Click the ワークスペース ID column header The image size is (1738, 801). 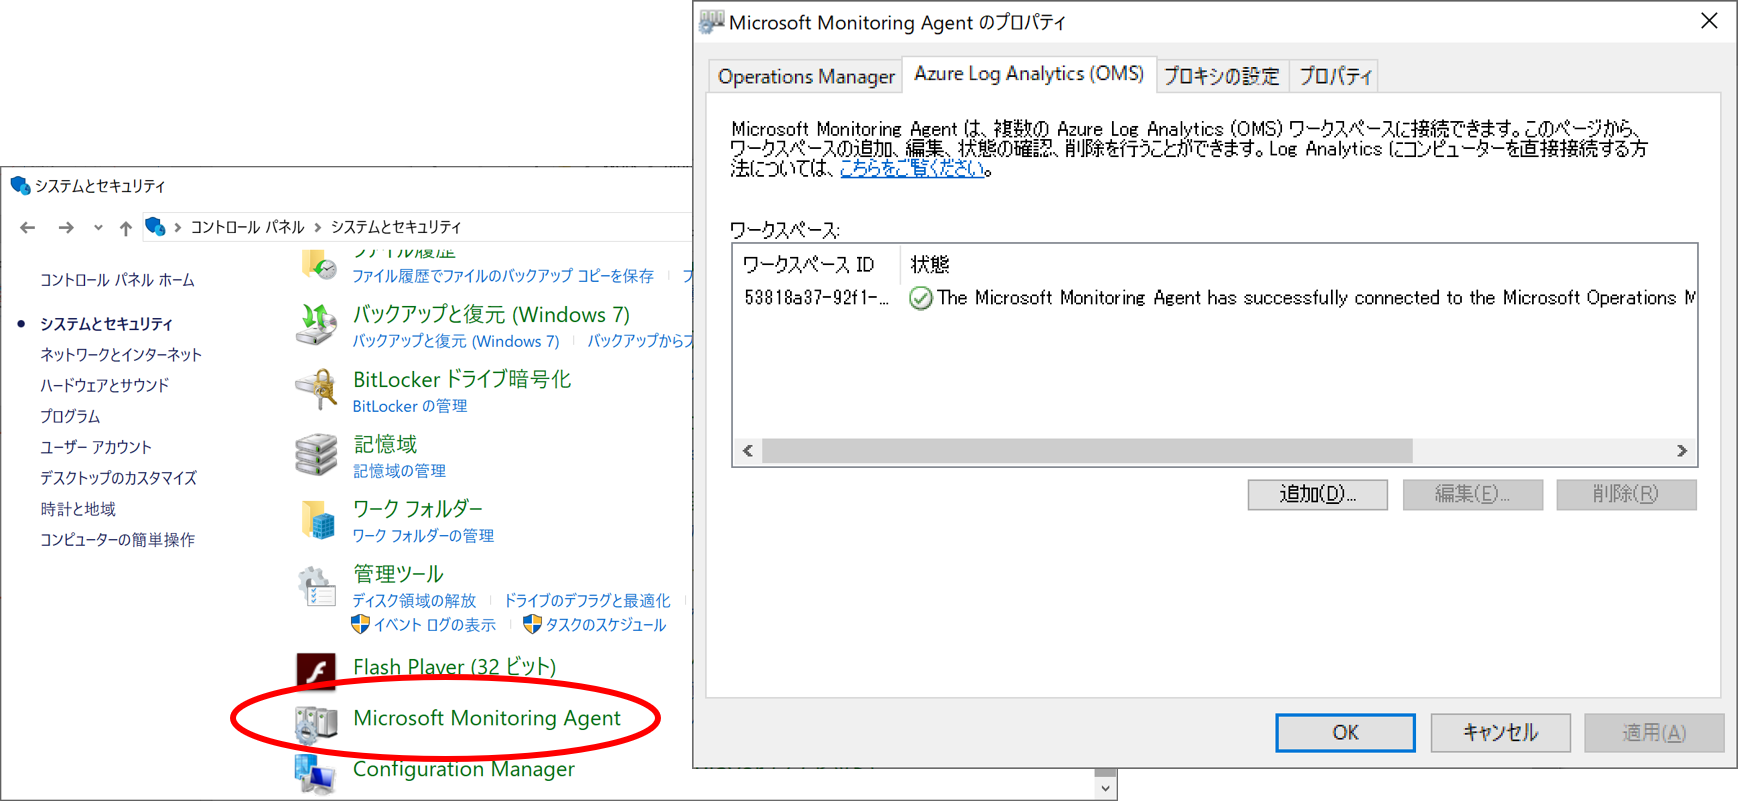click(x=815, y=264)
